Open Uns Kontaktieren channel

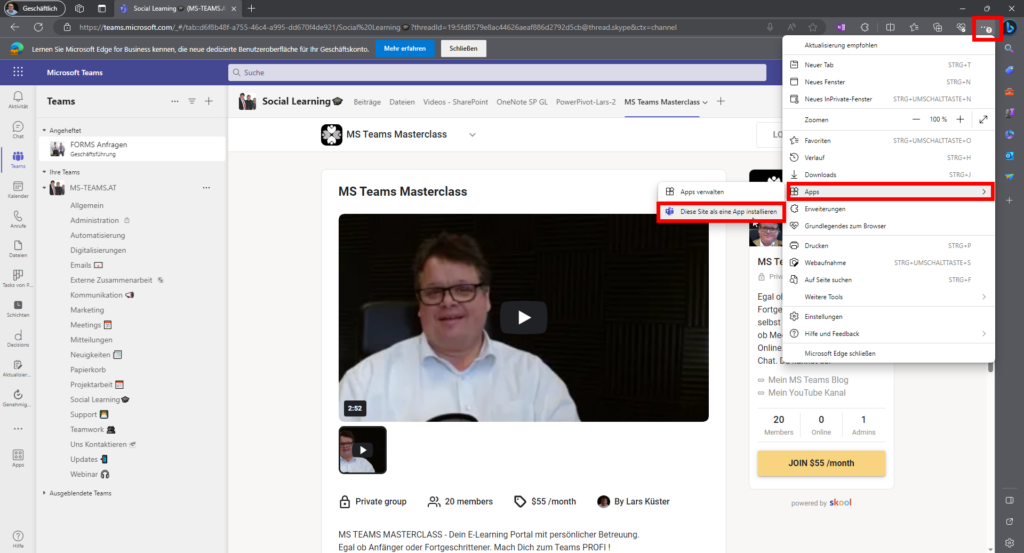click(103, 444)
